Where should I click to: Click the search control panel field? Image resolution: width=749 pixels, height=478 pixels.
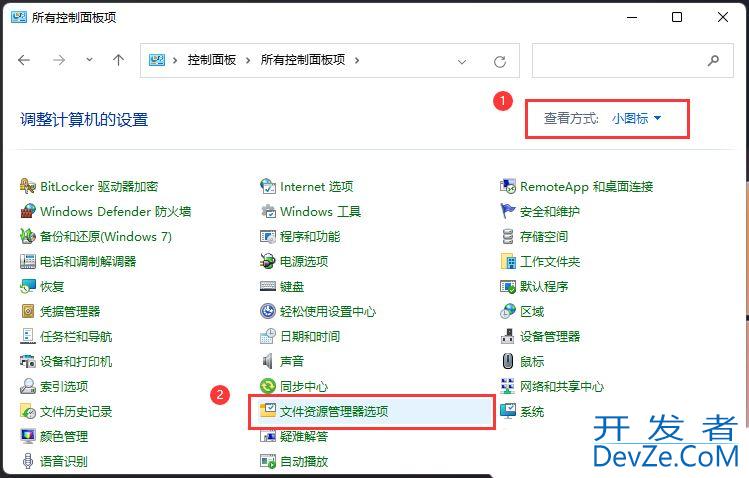point(632,60)
